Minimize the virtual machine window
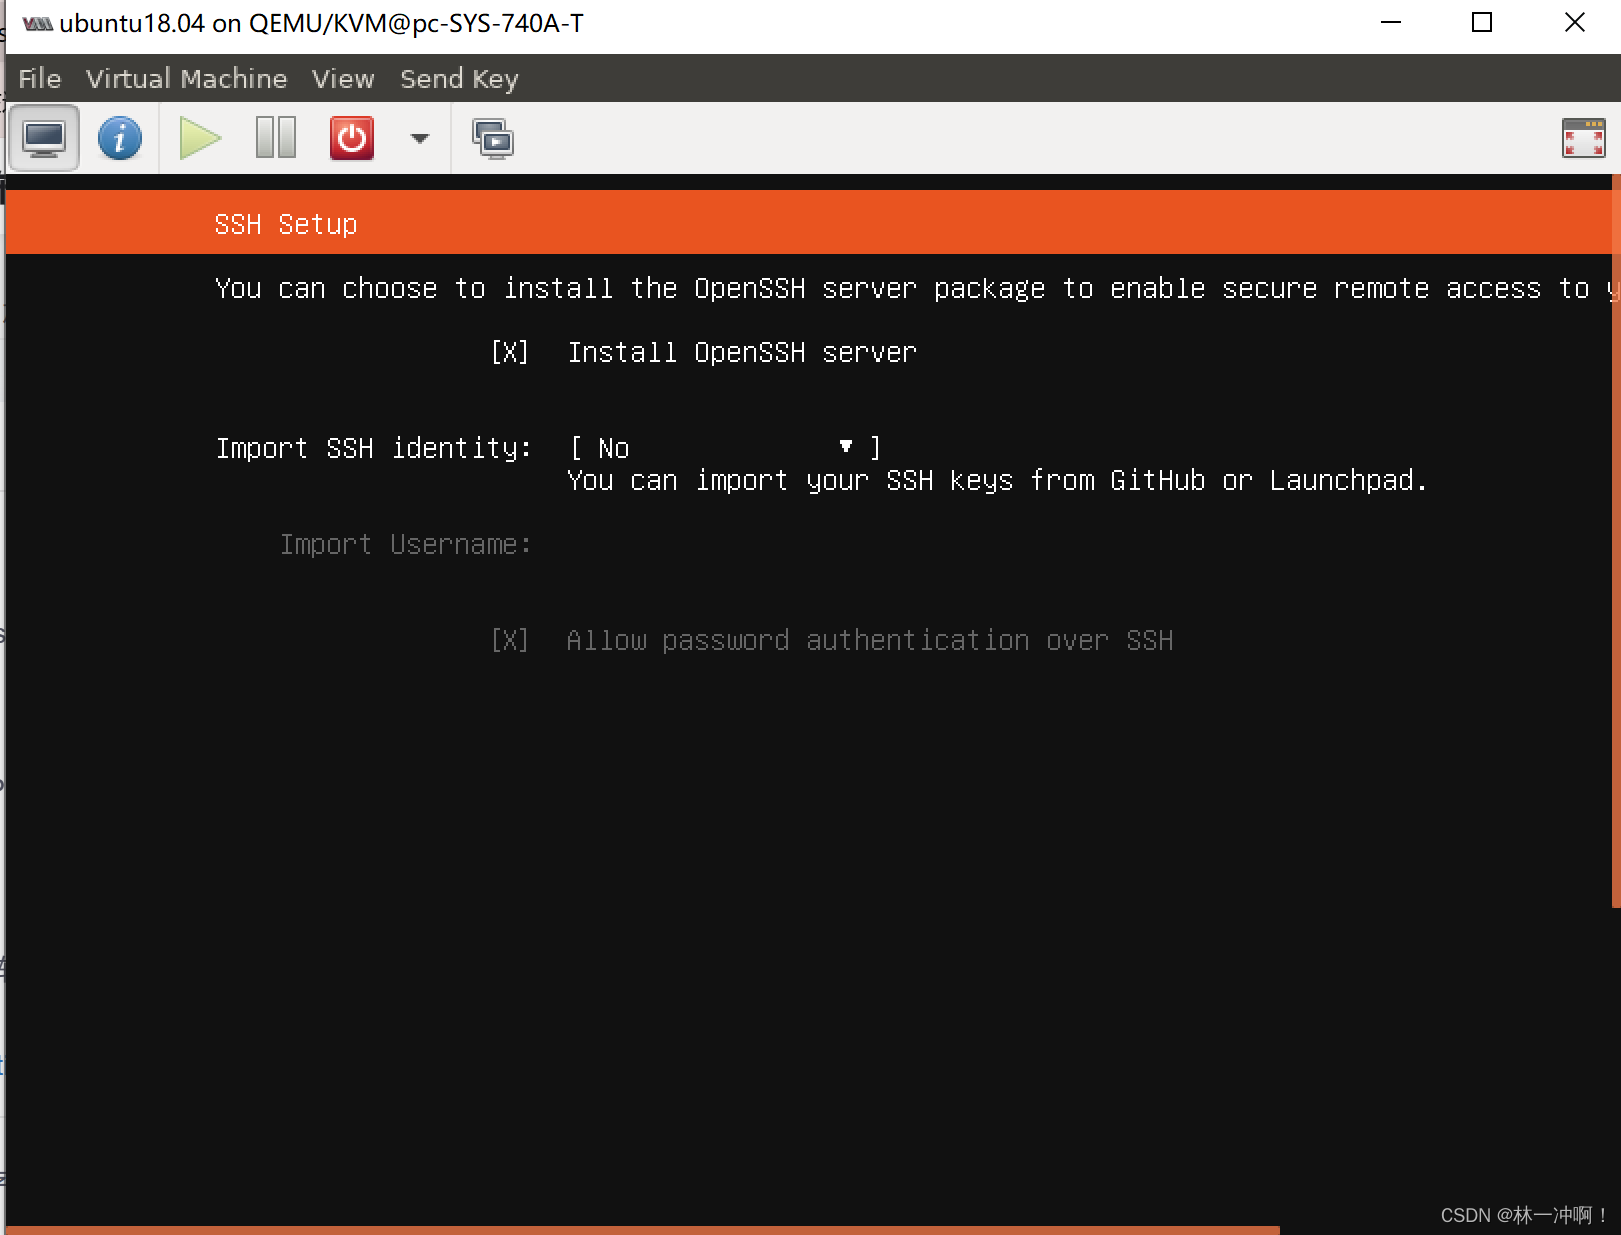 1390,21
